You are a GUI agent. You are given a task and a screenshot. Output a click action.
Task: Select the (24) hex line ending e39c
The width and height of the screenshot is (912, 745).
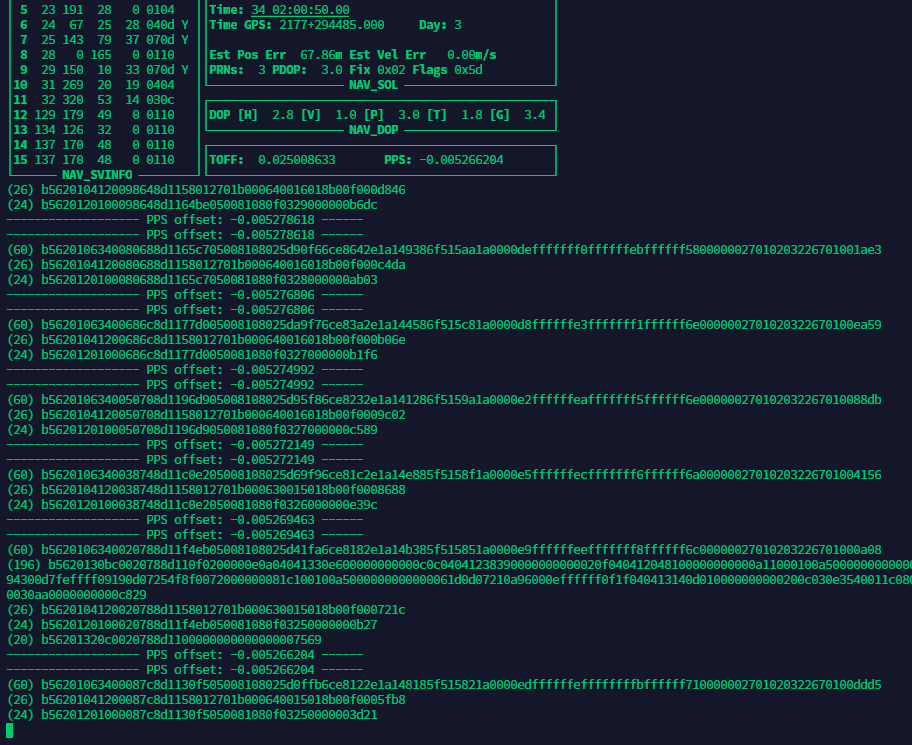coord(192,505)
